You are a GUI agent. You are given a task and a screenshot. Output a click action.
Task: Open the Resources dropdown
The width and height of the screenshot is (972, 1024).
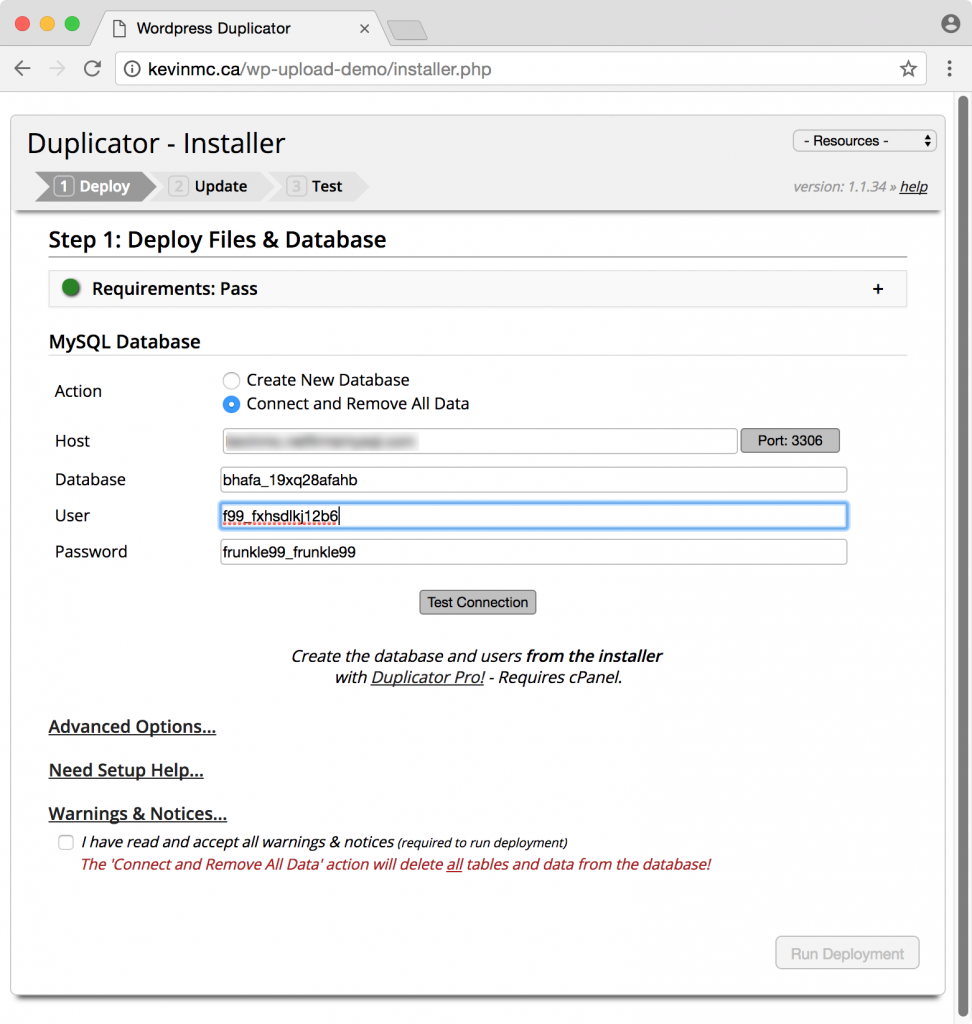pos(864,141)
